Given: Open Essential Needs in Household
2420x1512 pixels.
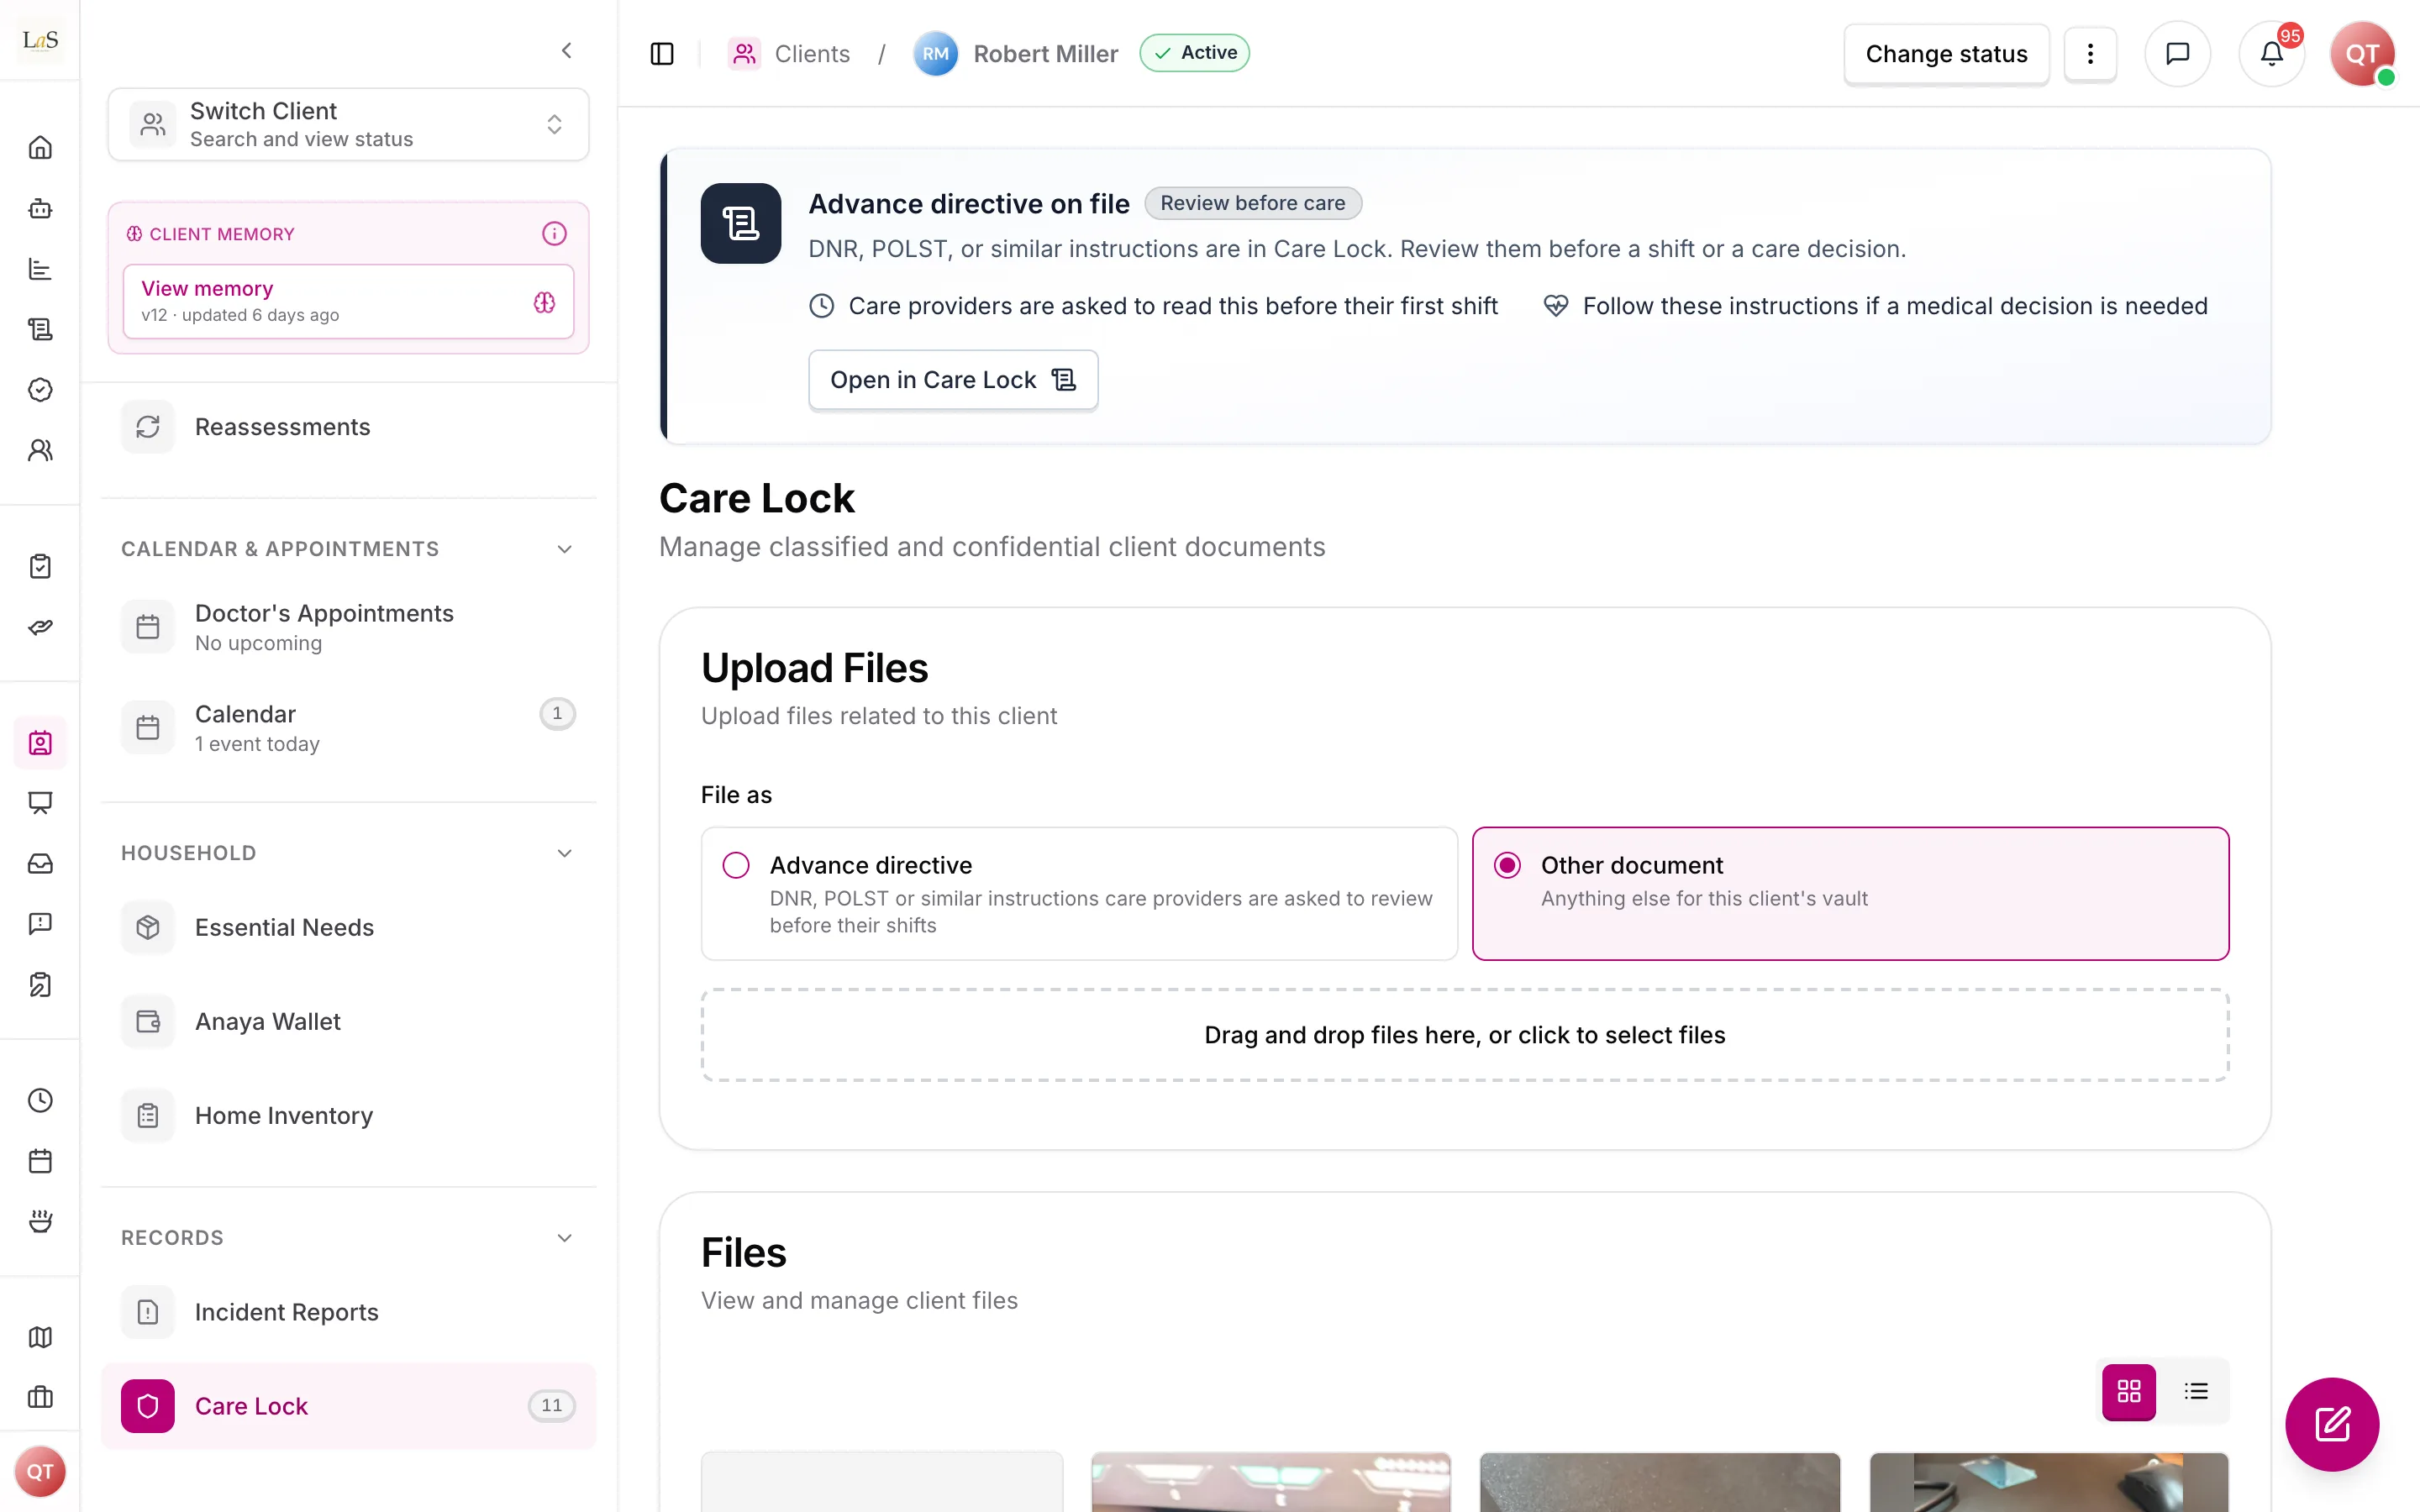Looking at the screenshot, I should 348,927.
